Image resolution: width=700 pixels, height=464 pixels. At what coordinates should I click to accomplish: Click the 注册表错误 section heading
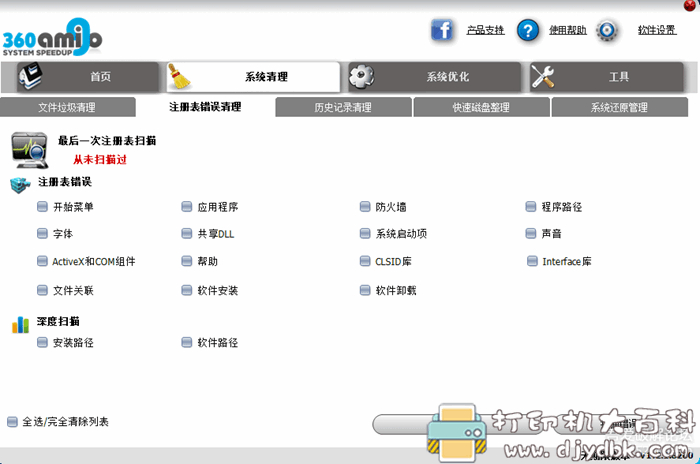tap(65, 182)
